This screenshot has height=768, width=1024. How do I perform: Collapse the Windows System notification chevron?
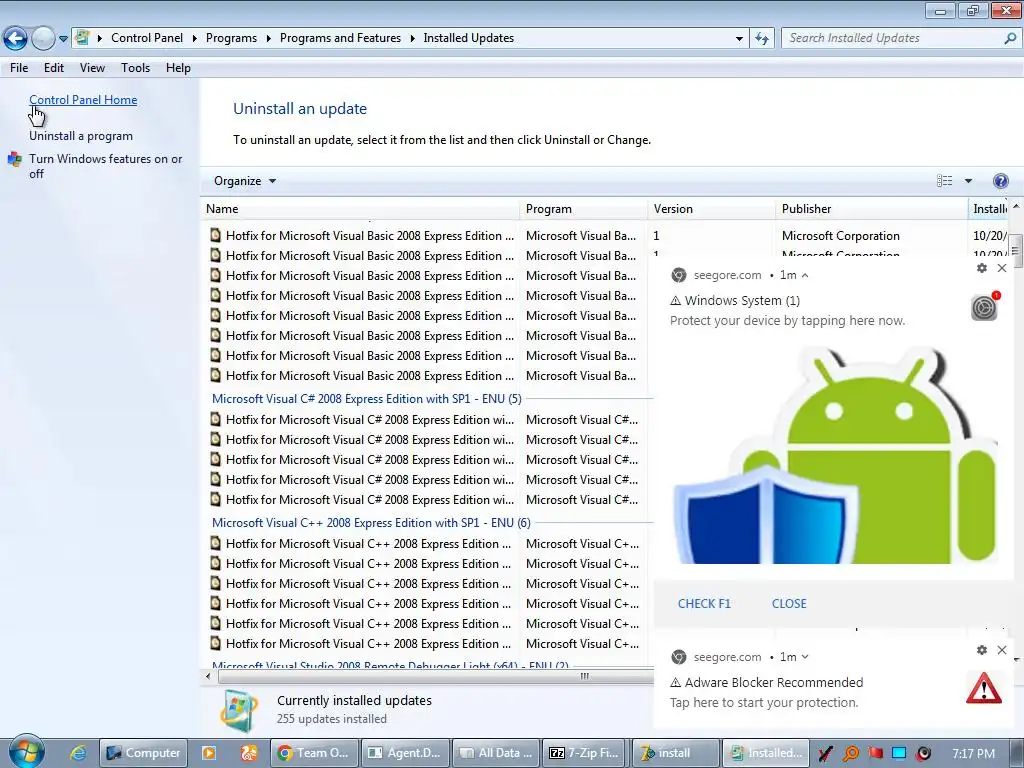[805, 276]
